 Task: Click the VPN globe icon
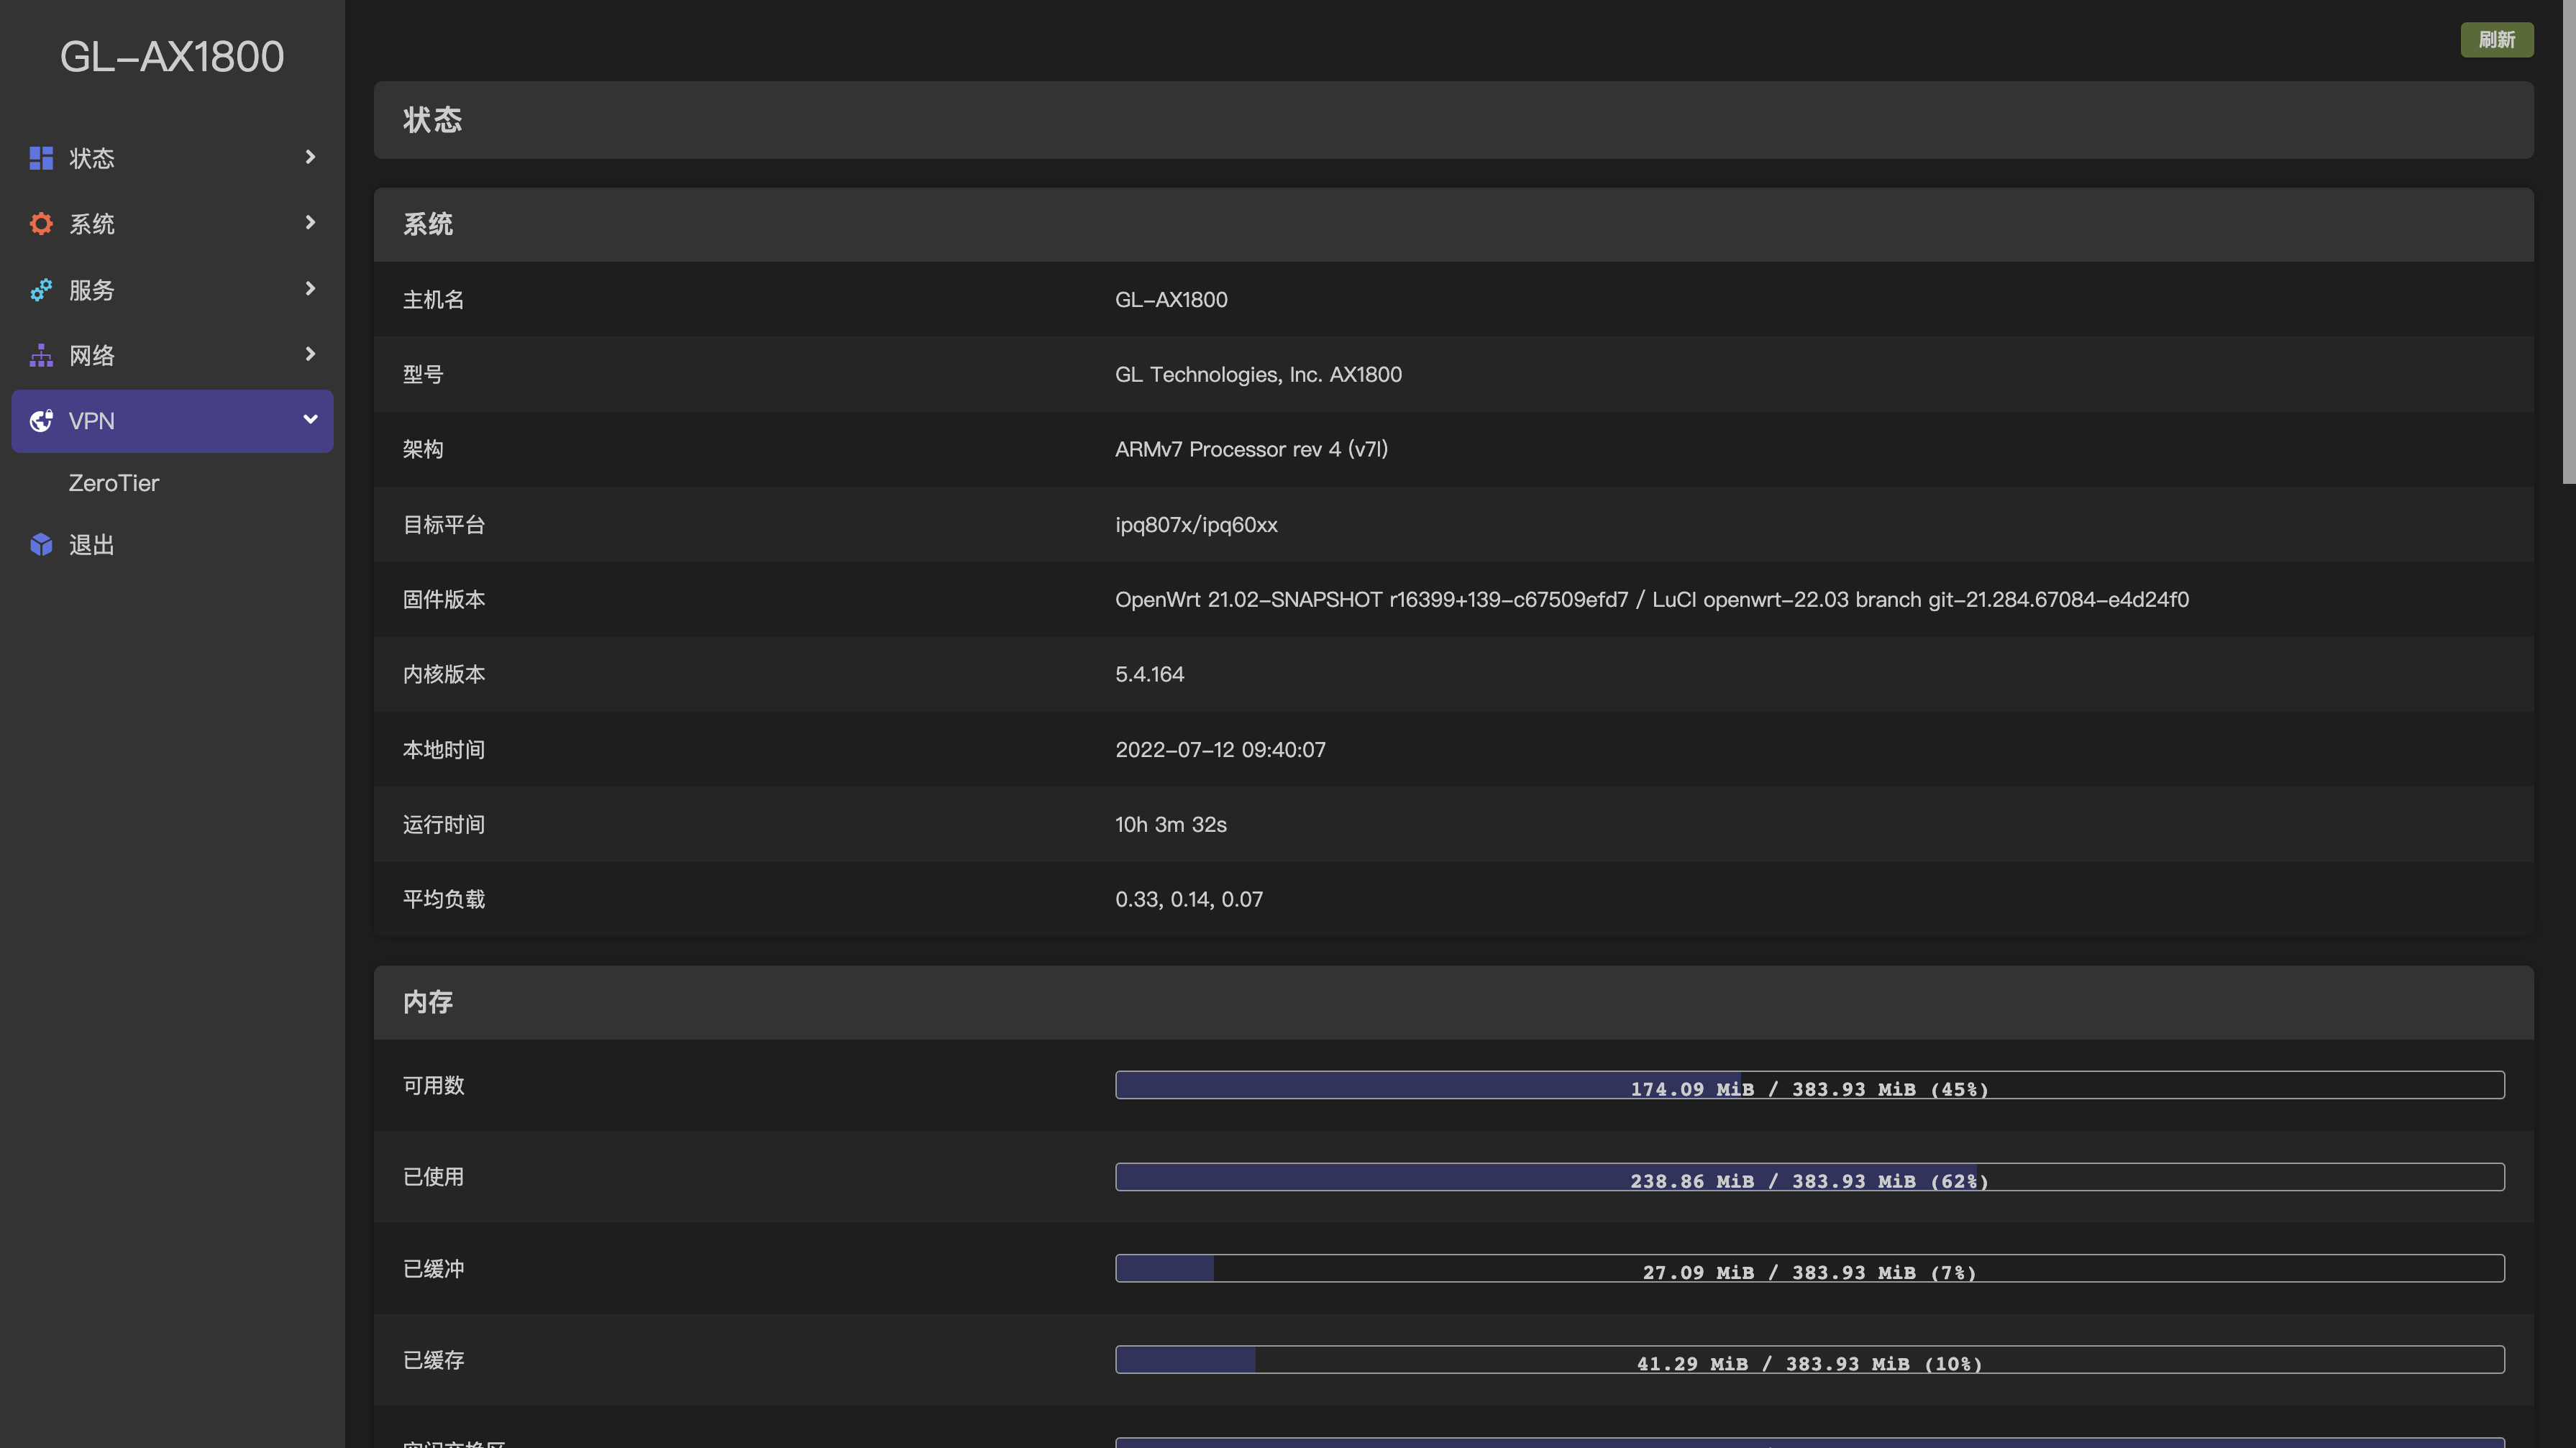(41, 421)
